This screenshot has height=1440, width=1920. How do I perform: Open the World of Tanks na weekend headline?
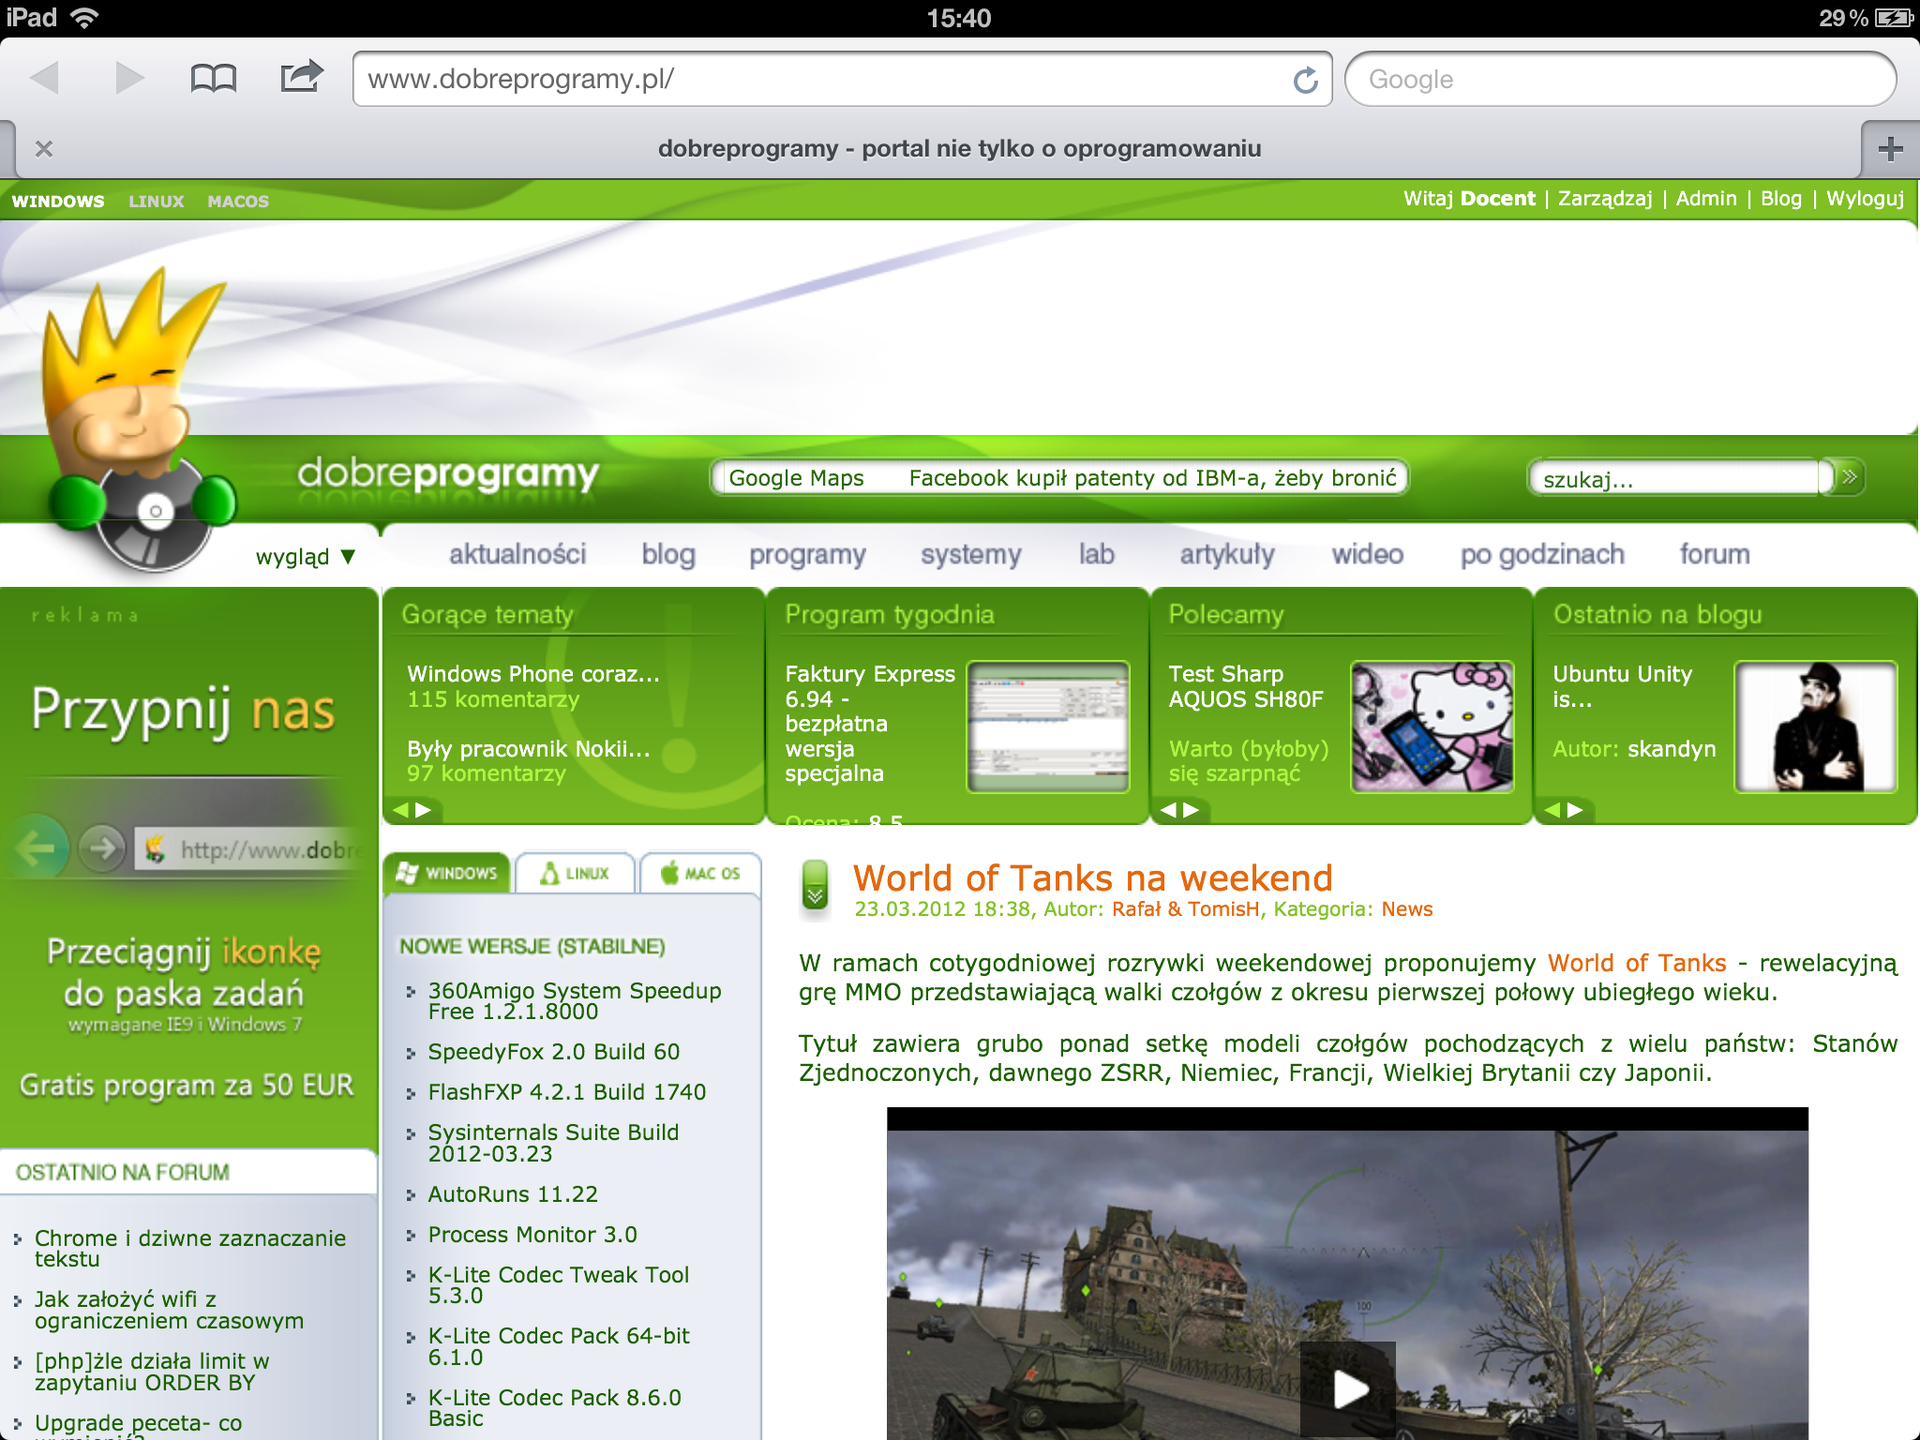1093,878
